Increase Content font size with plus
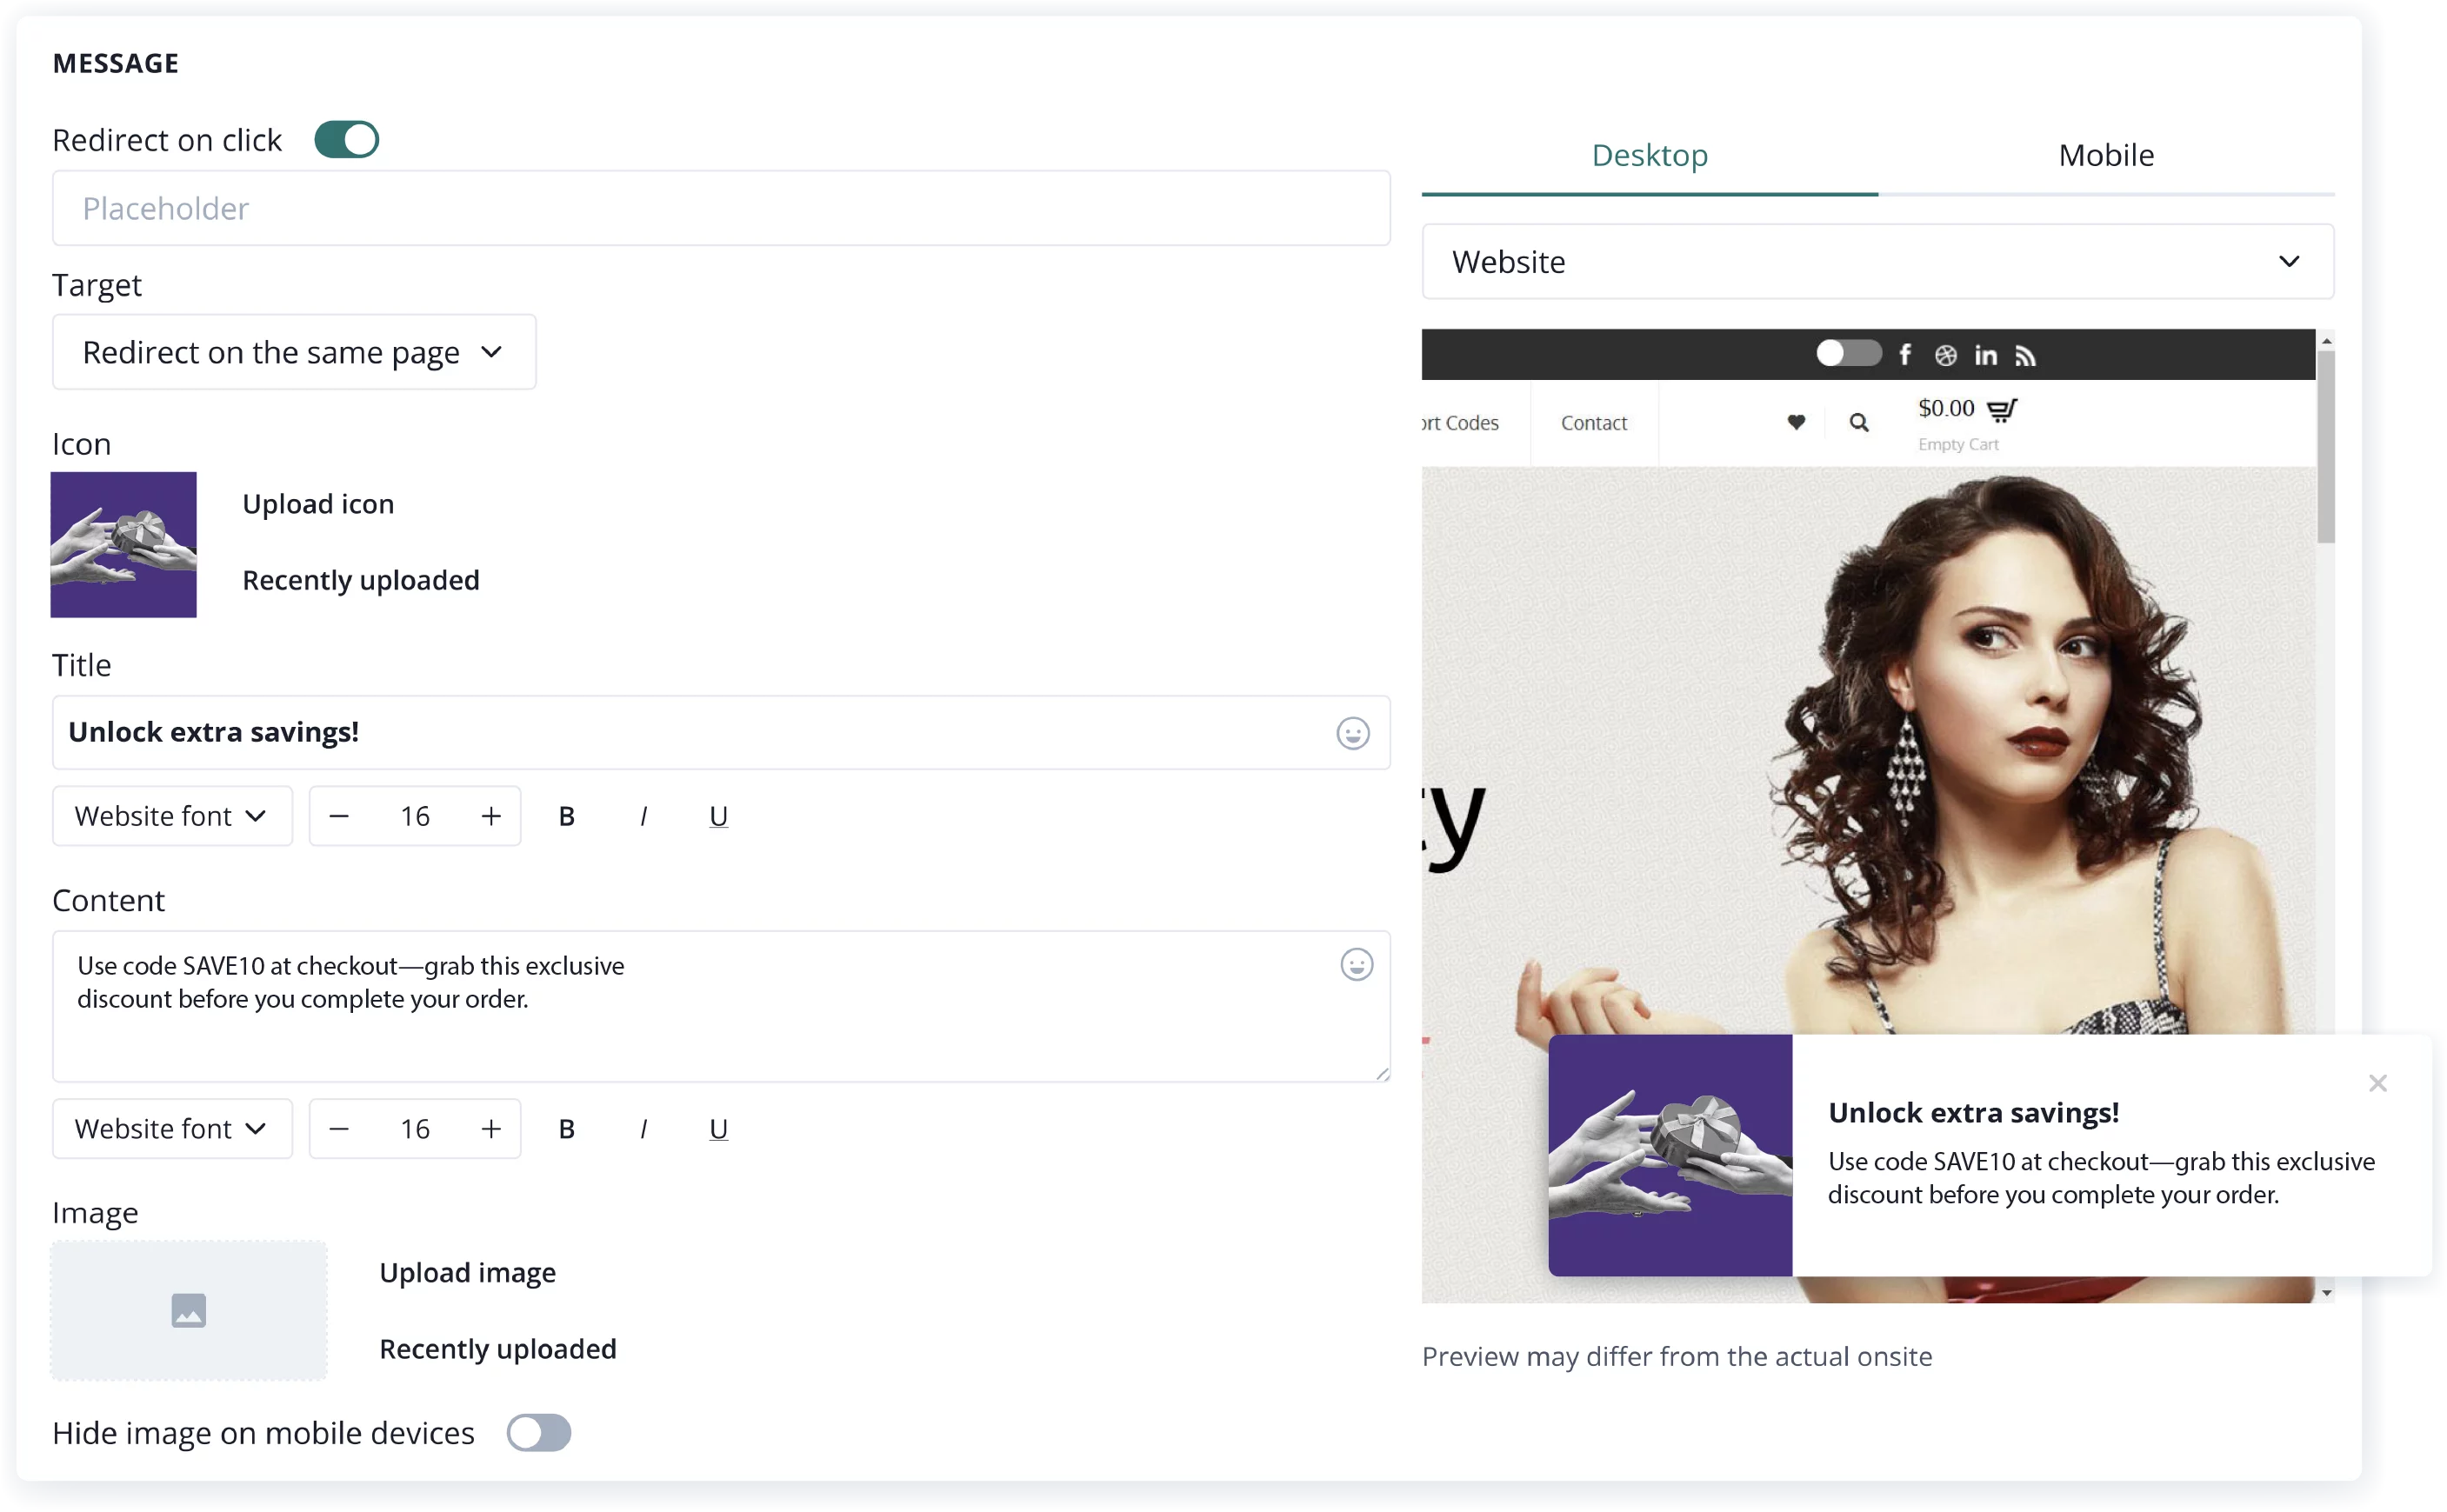Image resolution: width=2447 pixels, height=1512 pixels. 491,1129
